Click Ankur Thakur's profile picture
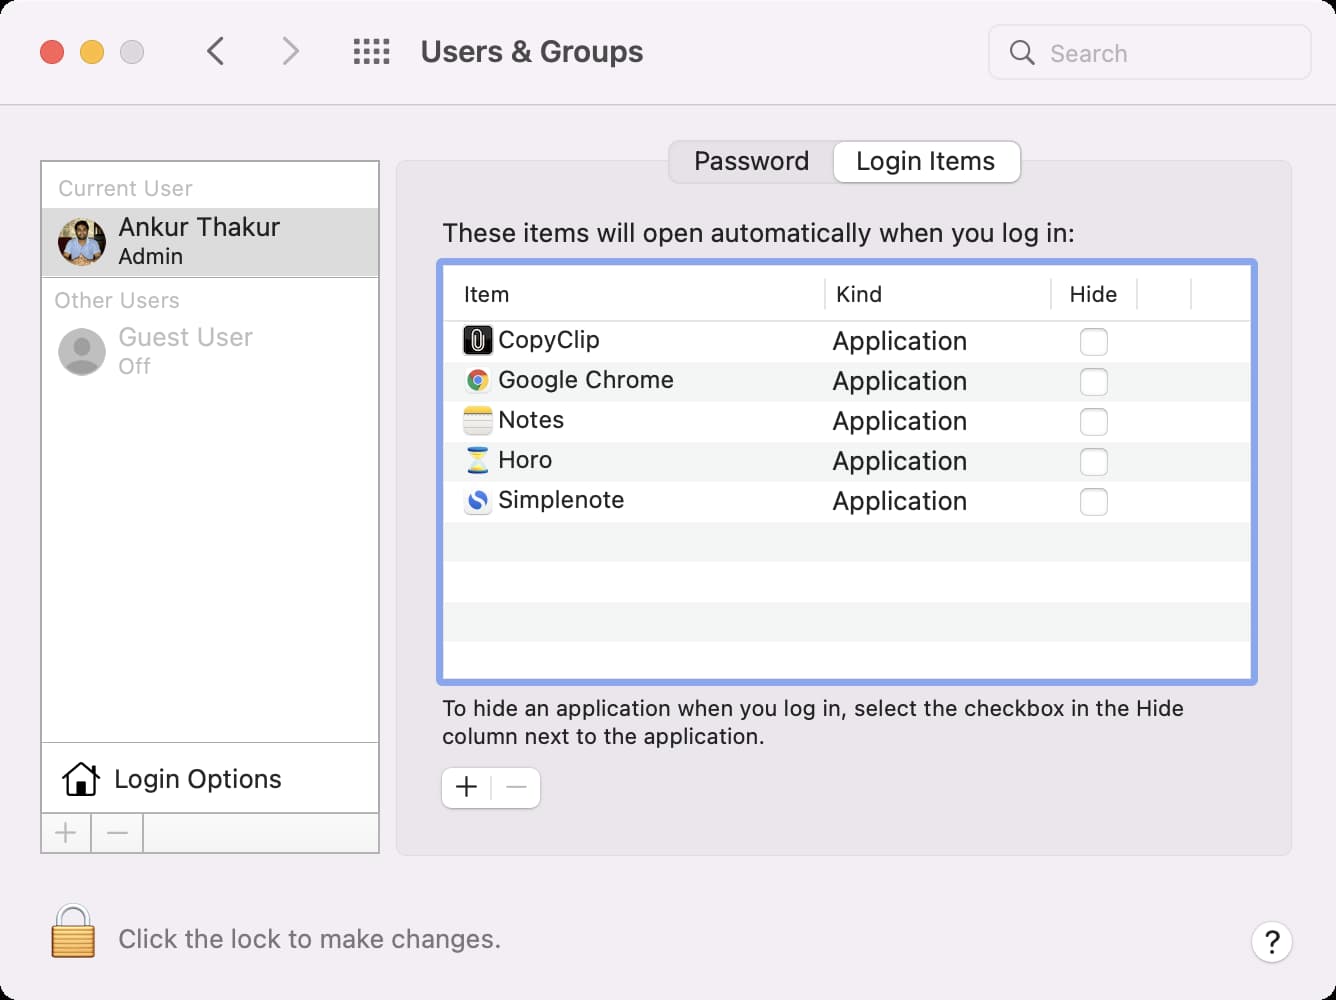The image size is (1336, 1000). (82, 242)
